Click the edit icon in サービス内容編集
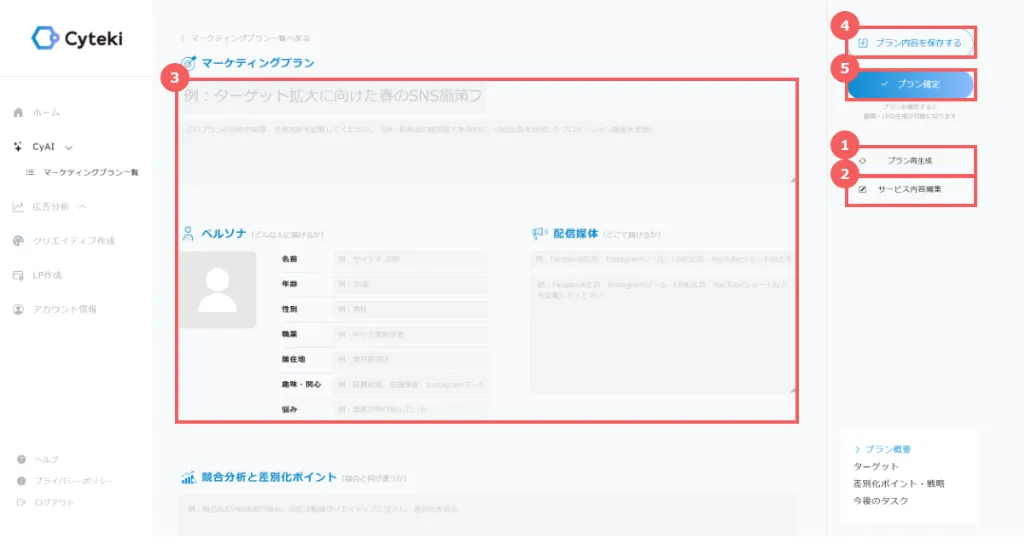Viewport: 1024px width, 537px height. [x=863, y=189]
